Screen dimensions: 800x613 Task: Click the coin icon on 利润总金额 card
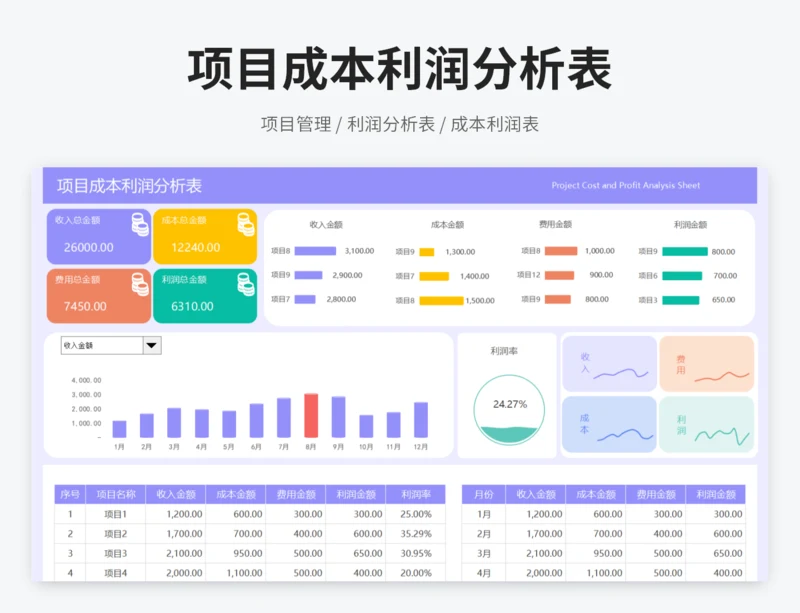(x=246, y=284)
